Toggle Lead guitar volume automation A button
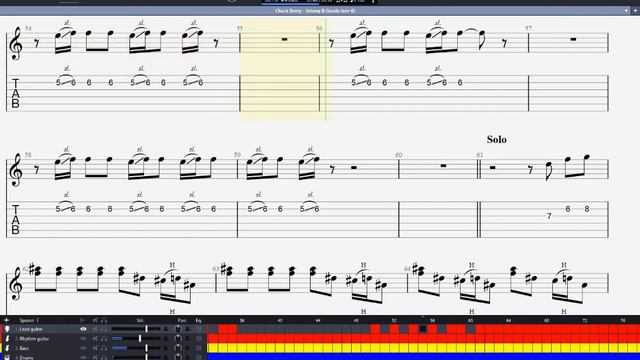Screen dimensions: 640x360 click(166, 329)
